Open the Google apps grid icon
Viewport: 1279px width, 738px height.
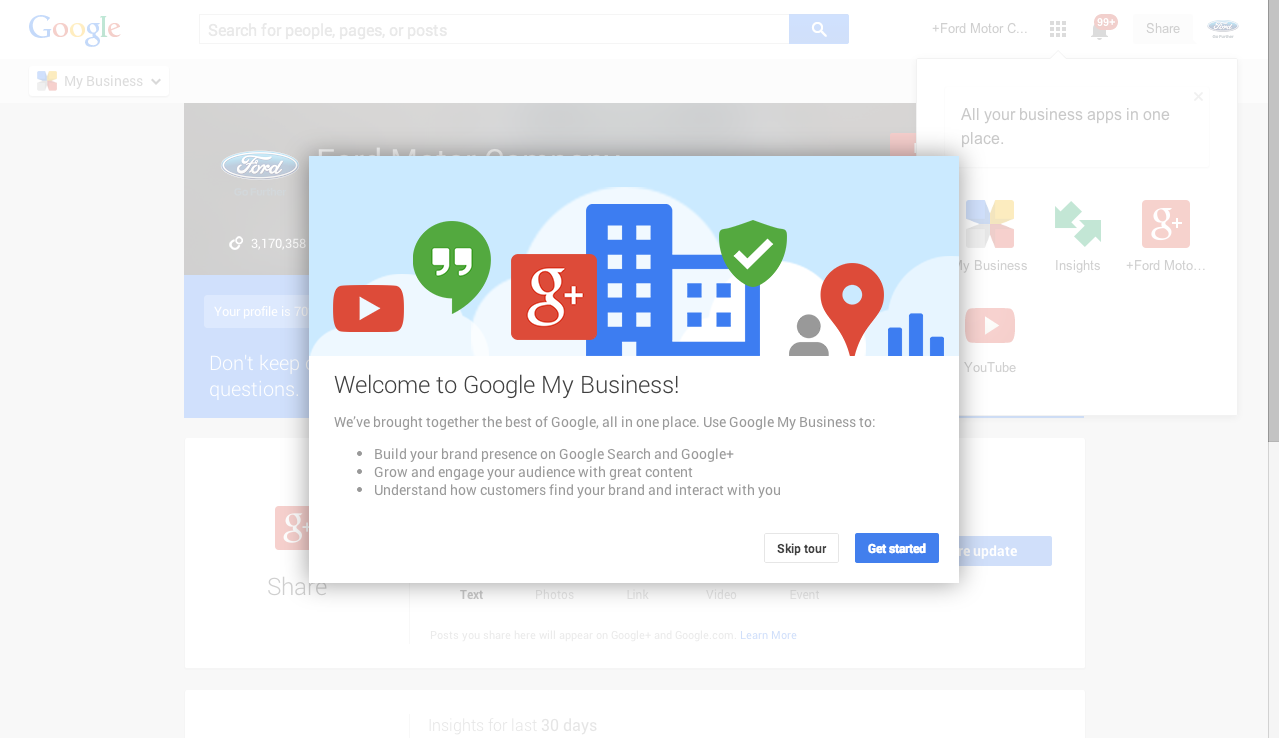1058,29
